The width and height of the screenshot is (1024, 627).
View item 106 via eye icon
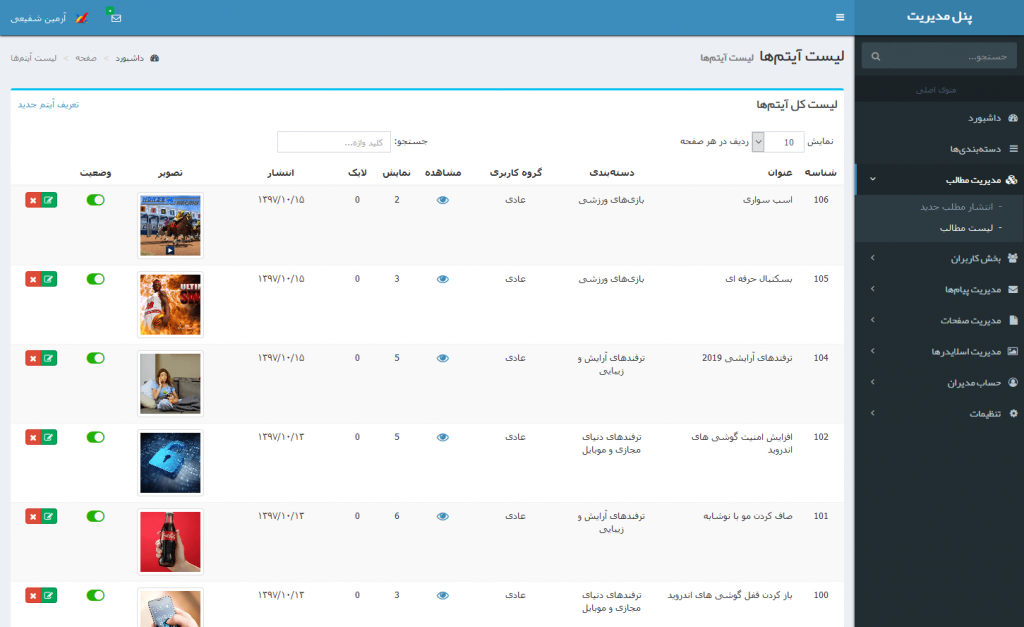(x=443, y=200)
